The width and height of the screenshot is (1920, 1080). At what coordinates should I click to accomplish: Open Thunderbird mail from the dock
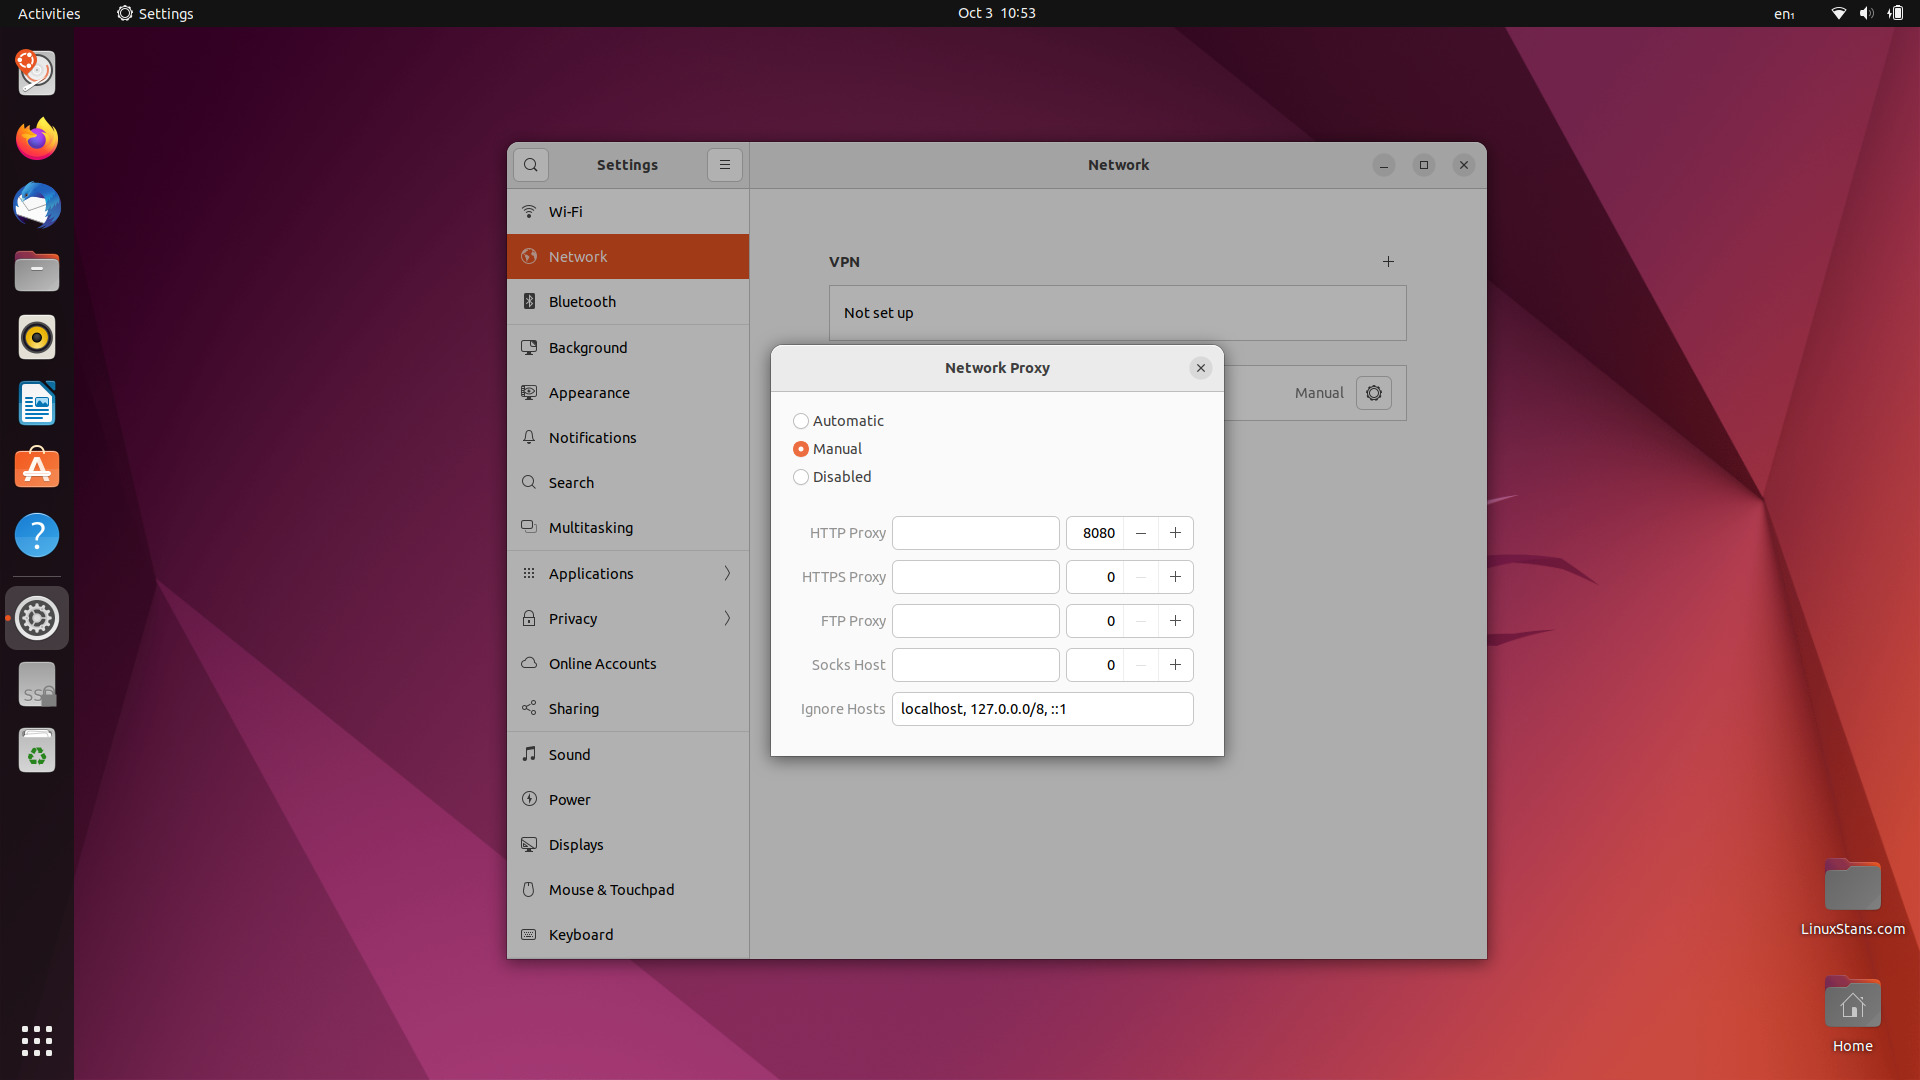(x=37, y=206)
